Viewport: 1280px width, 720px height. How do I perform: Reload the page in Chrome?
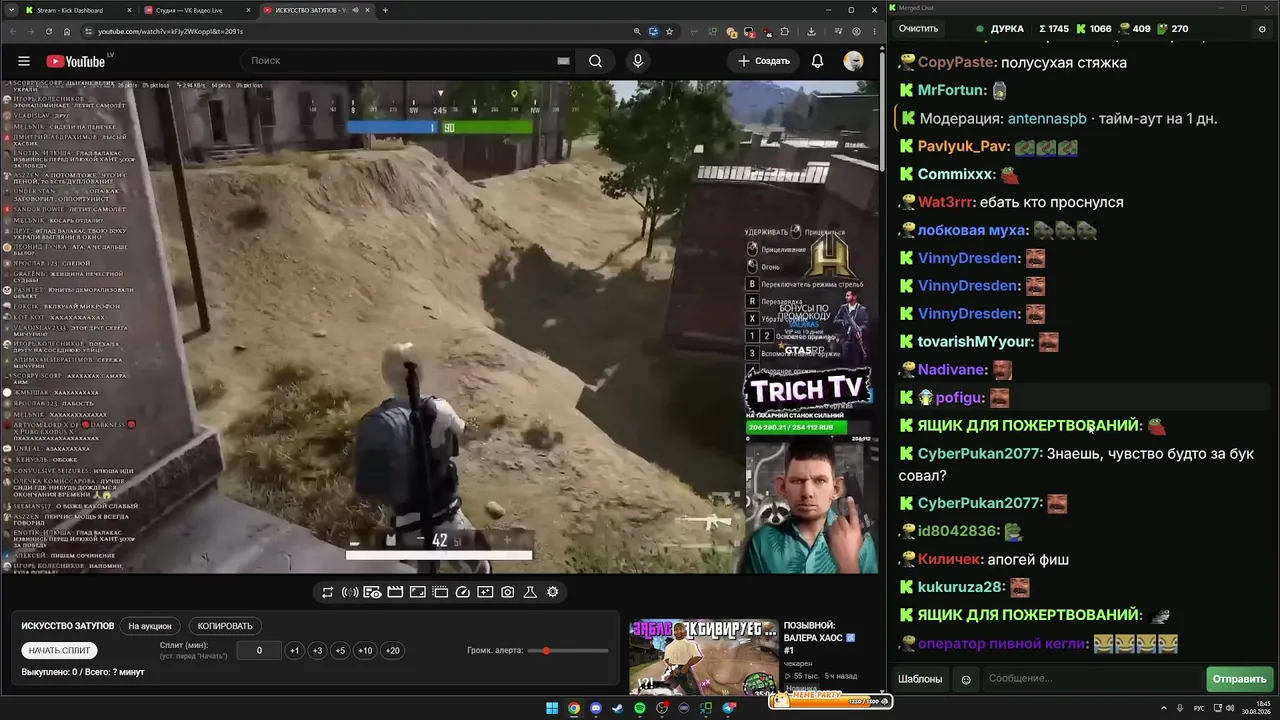tap(48, 31)
